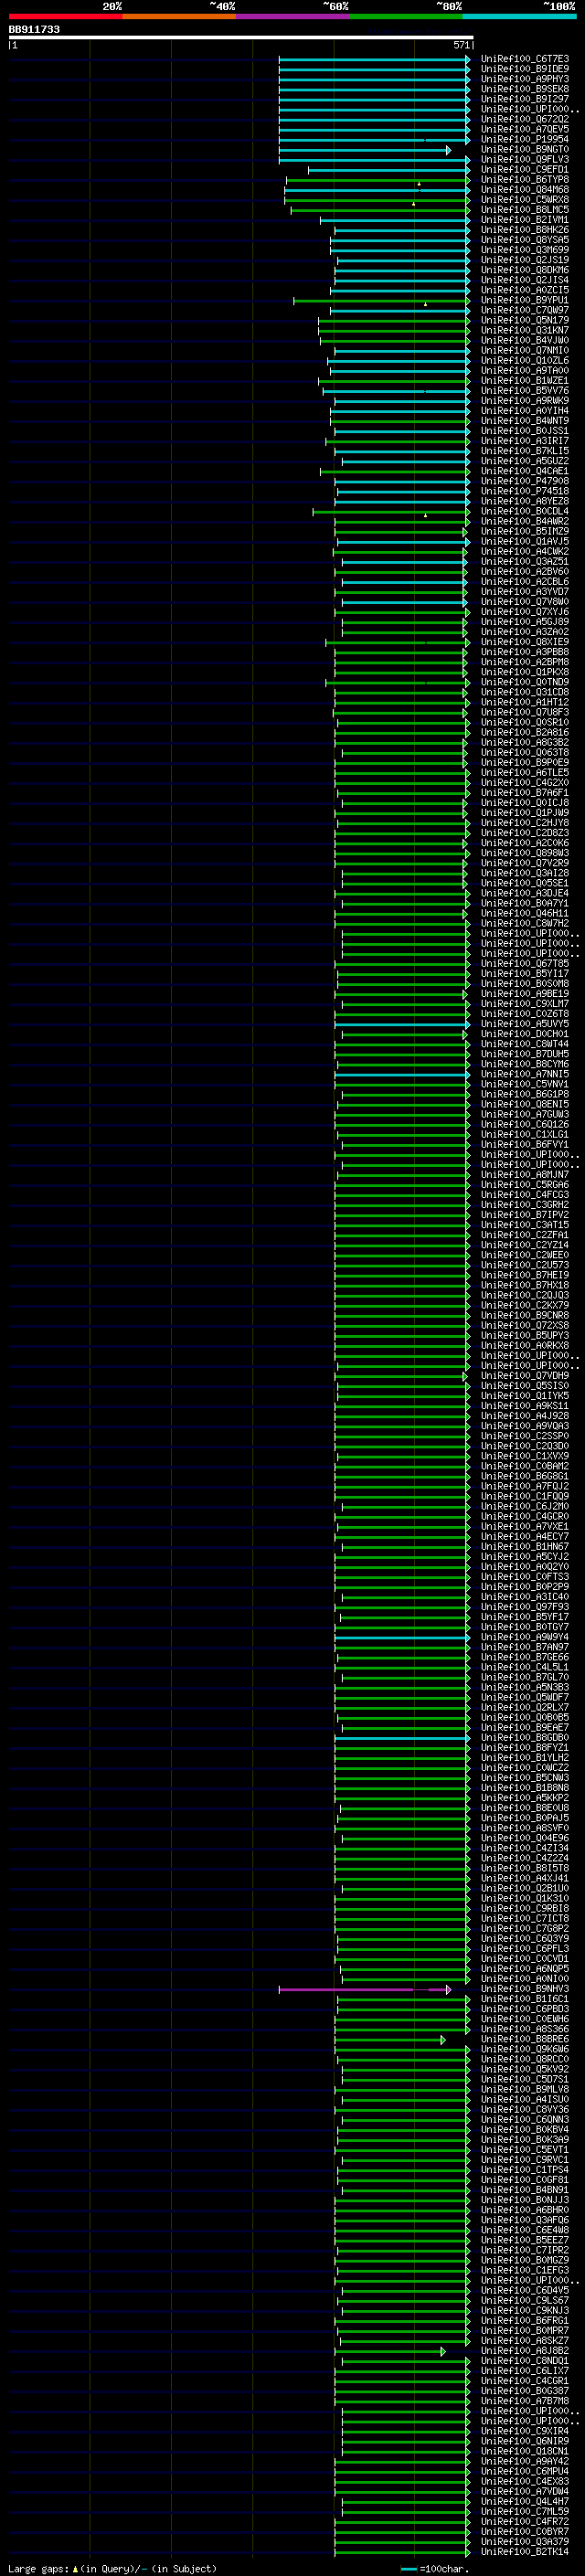
Task: Click the white query sequence ruler bar
Action: [x=241, y=37]
